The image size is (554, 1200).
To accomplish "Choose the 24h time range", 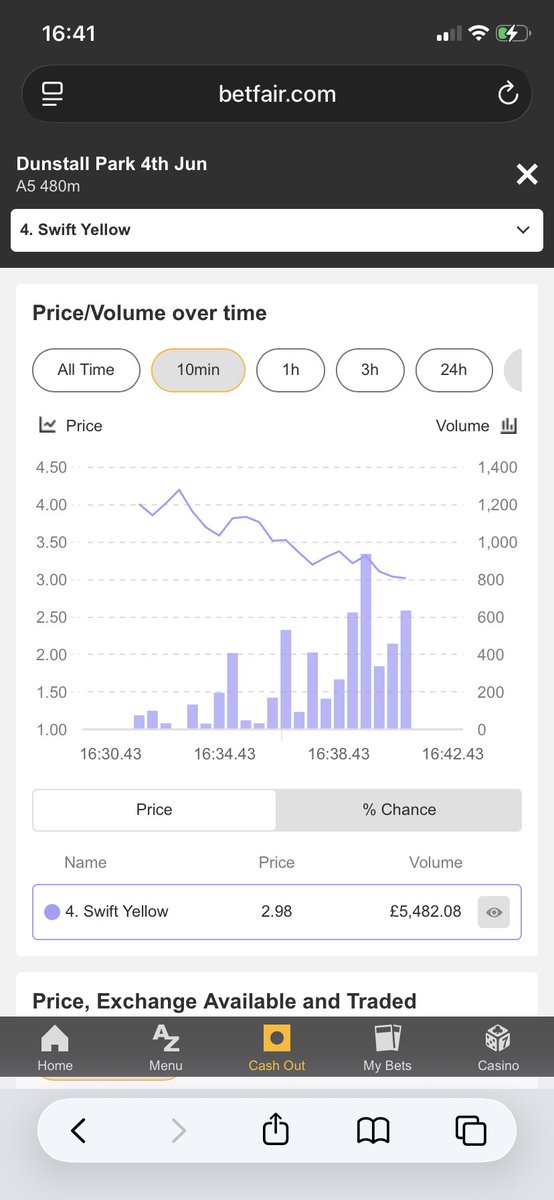I will pyautogui.click(x=454, y=370).
